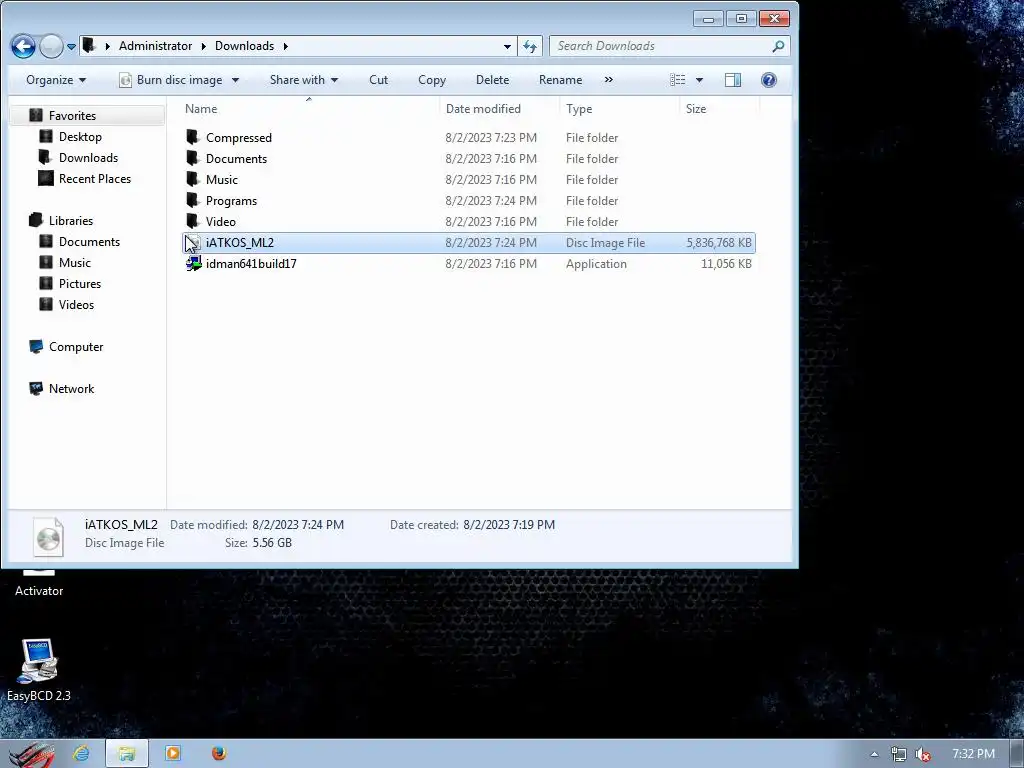Viewport: 1024px width, 768px height.
Task: Select the iATKOS_ML2 disc image file
Action: (469, 242)
